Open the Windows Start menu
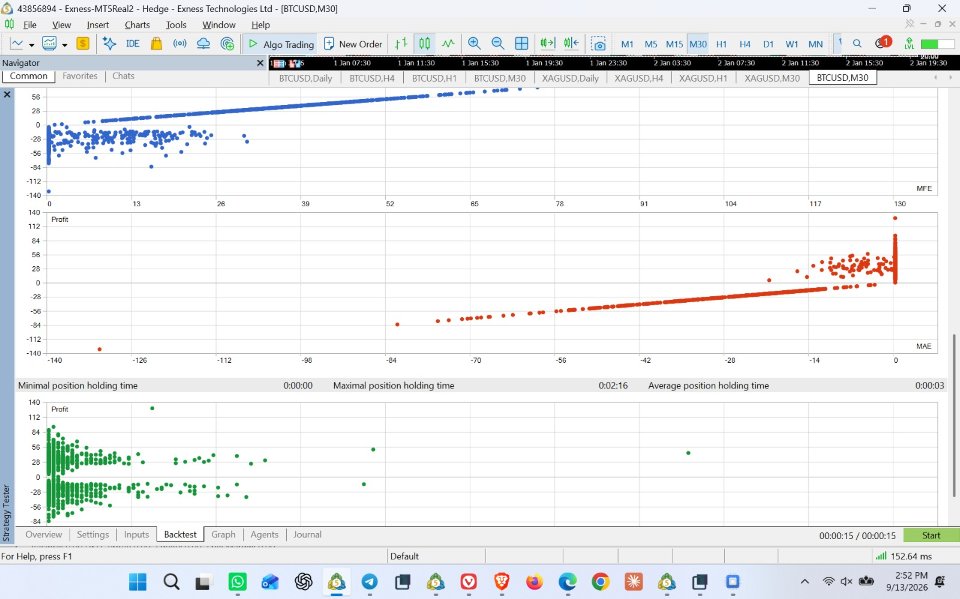This screenshot has height=599, width=960. tap(138, 581)
